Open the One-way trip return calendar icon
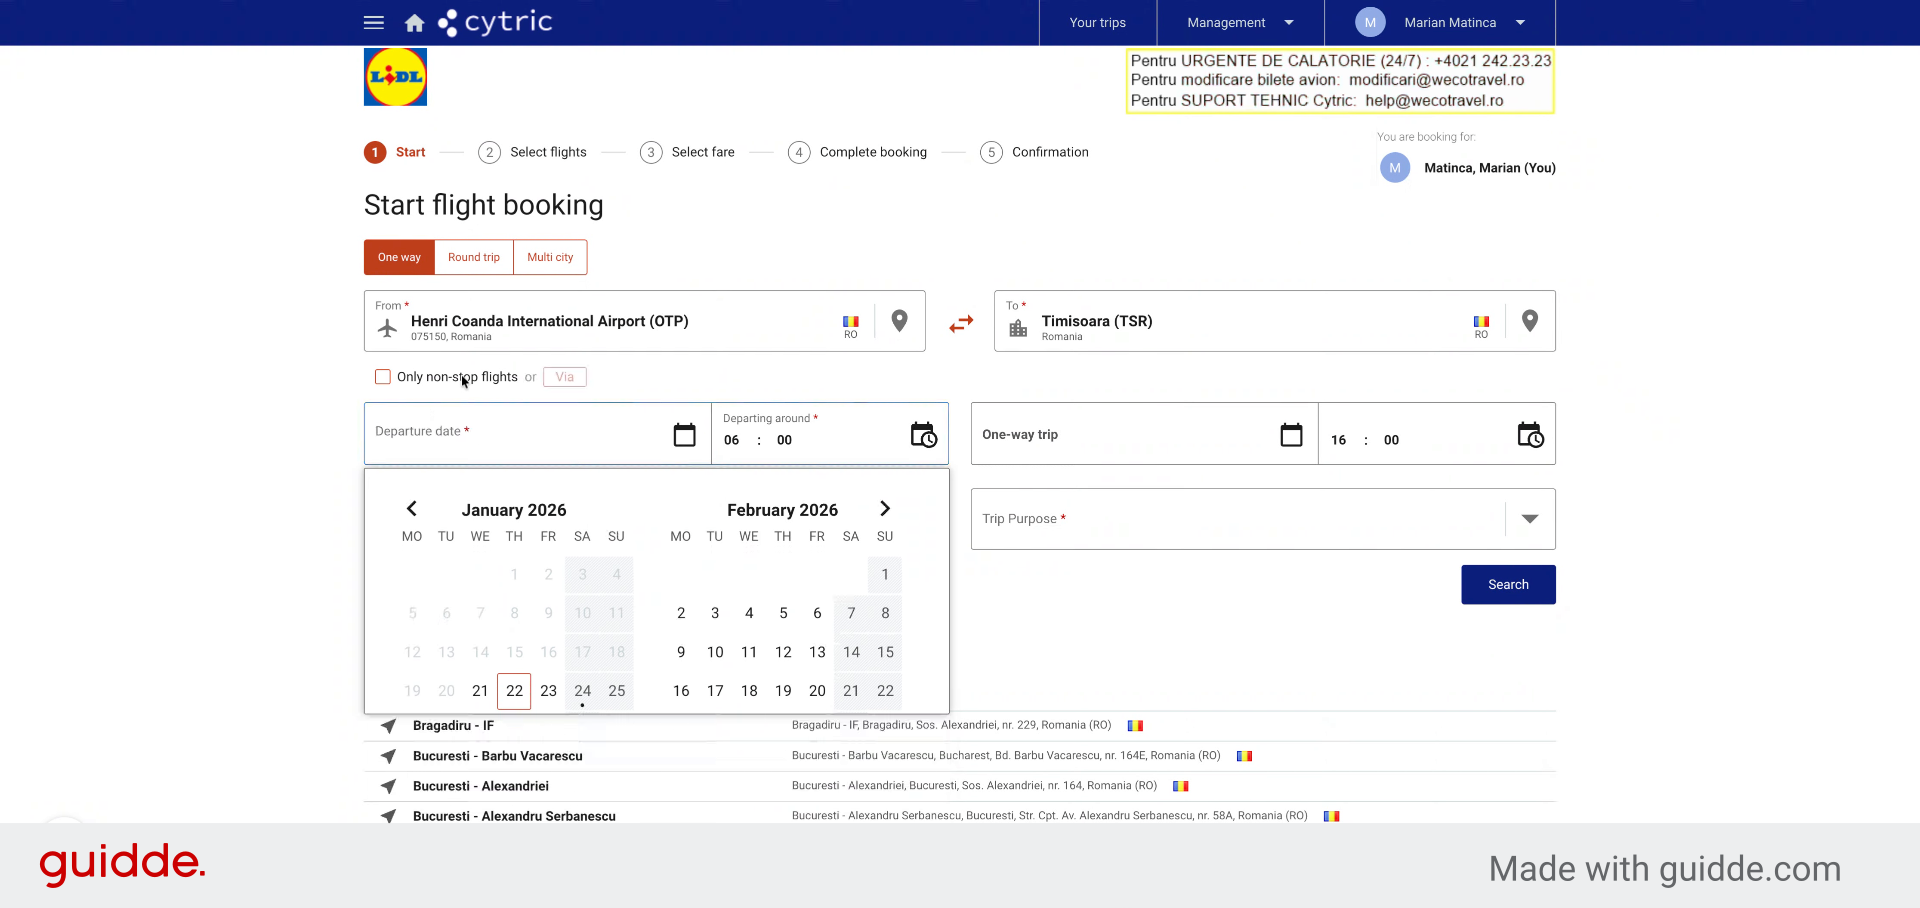Viewport: 1920px width, 908px height. tap(1292, 434)
